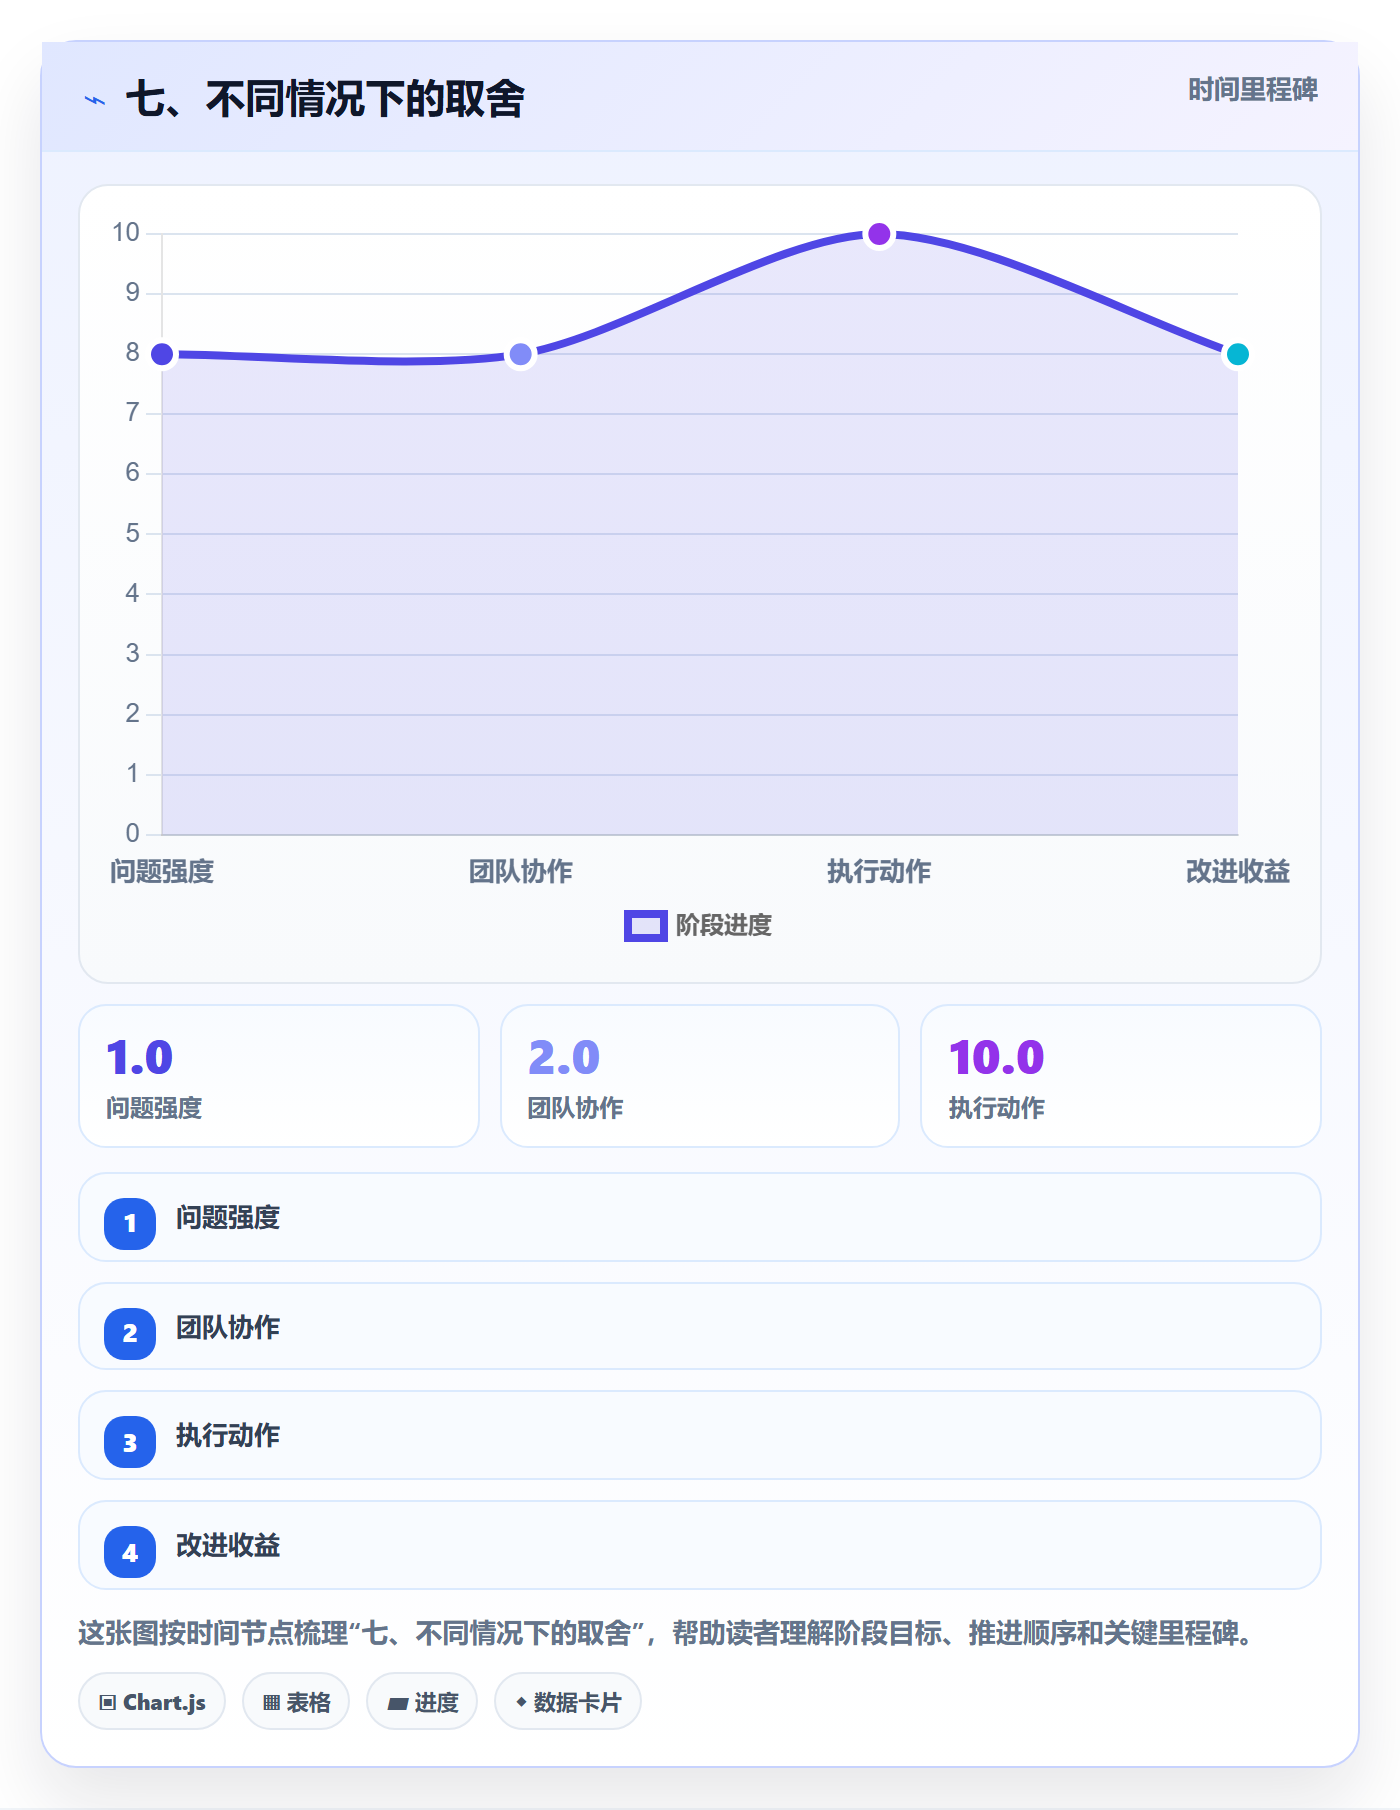Click the 1.0 问题强度 stat card

point(279,1076)
